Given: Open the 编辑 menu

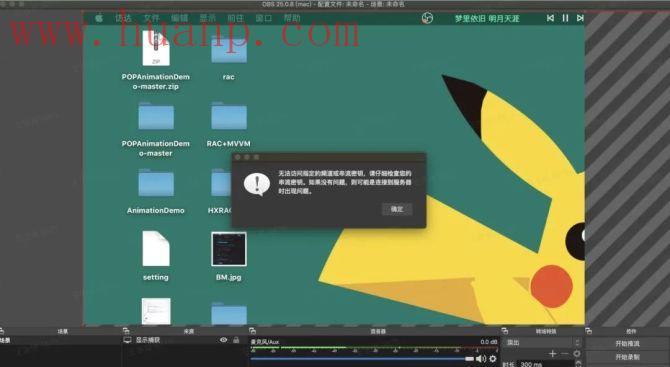Looking at the screenshot, I should (x=179, y=18).
